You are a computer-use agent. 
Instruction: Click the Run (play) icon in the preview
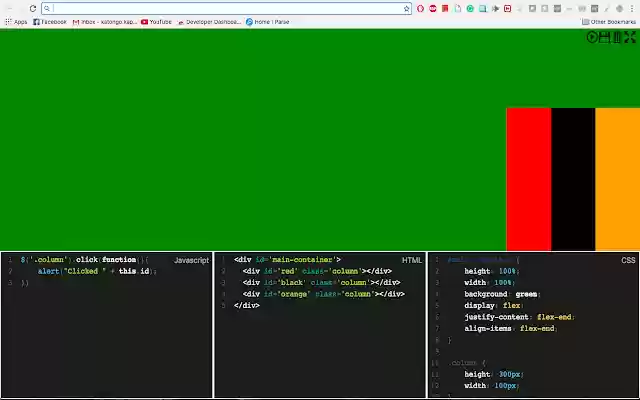coord(592,37)
